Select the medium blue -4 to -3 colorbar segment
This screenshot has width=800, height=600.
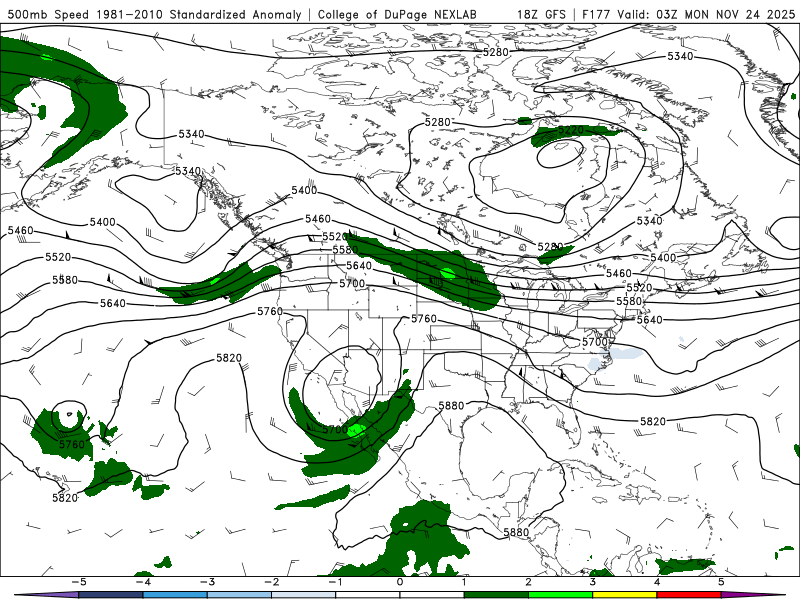(175, 595)
